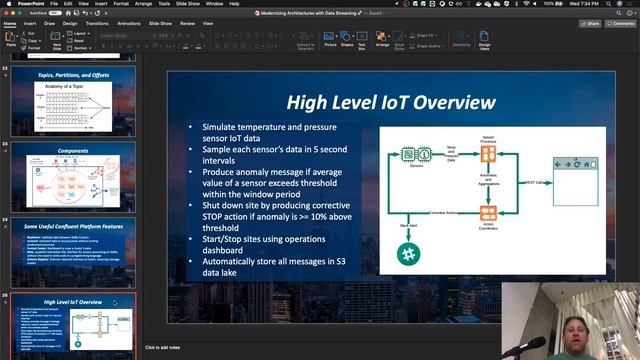Click the 'High Level IoT Overview' slide title
The height and width of the screenshot is (360, 640).
[391, 102]
